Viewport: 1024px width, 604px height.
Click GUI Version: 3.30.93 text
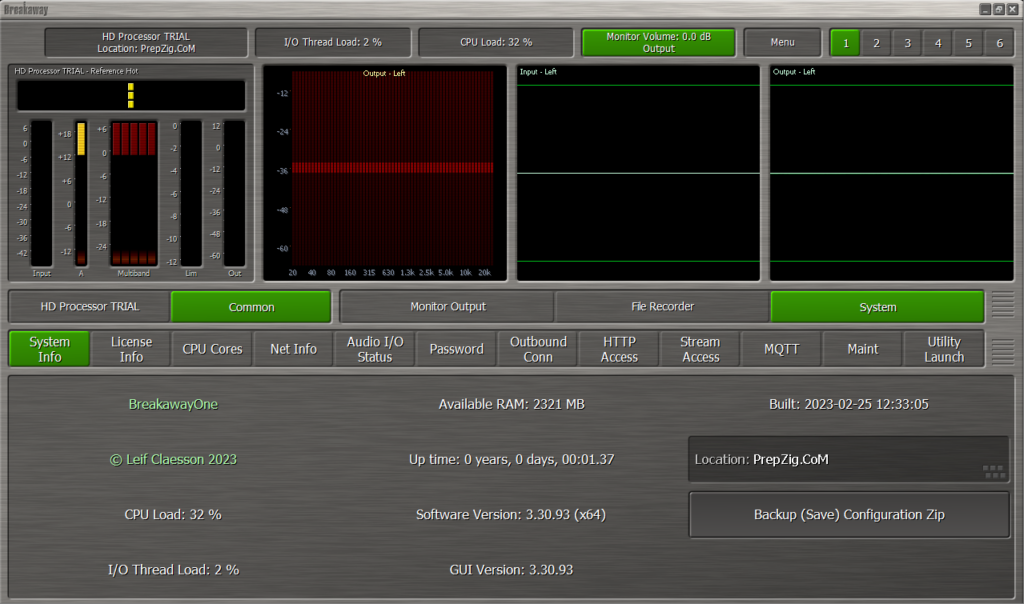(511, 569)
